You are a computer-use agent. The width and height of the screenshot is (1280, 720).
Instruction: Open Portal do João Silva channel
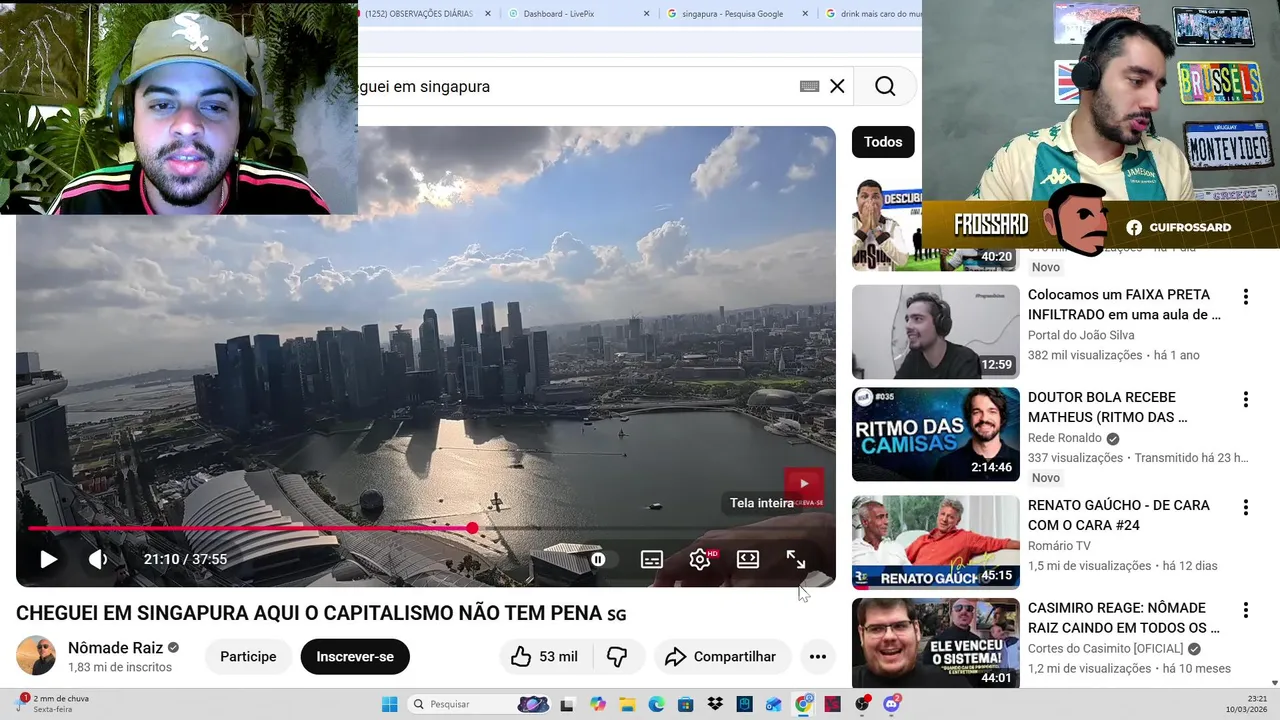coord(1081,335)
